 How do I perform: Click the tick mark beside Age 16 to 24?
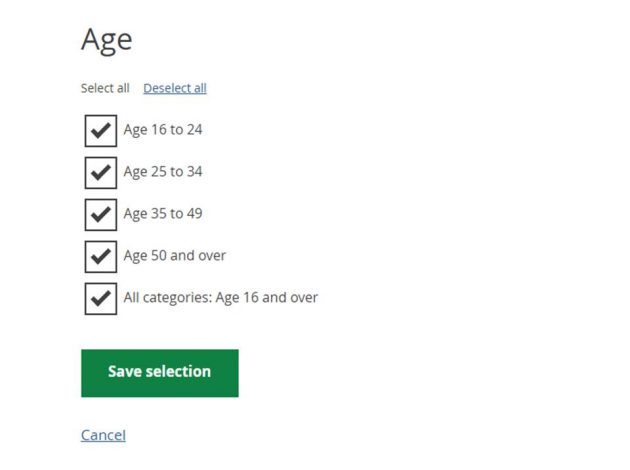(x=101, y=130)
